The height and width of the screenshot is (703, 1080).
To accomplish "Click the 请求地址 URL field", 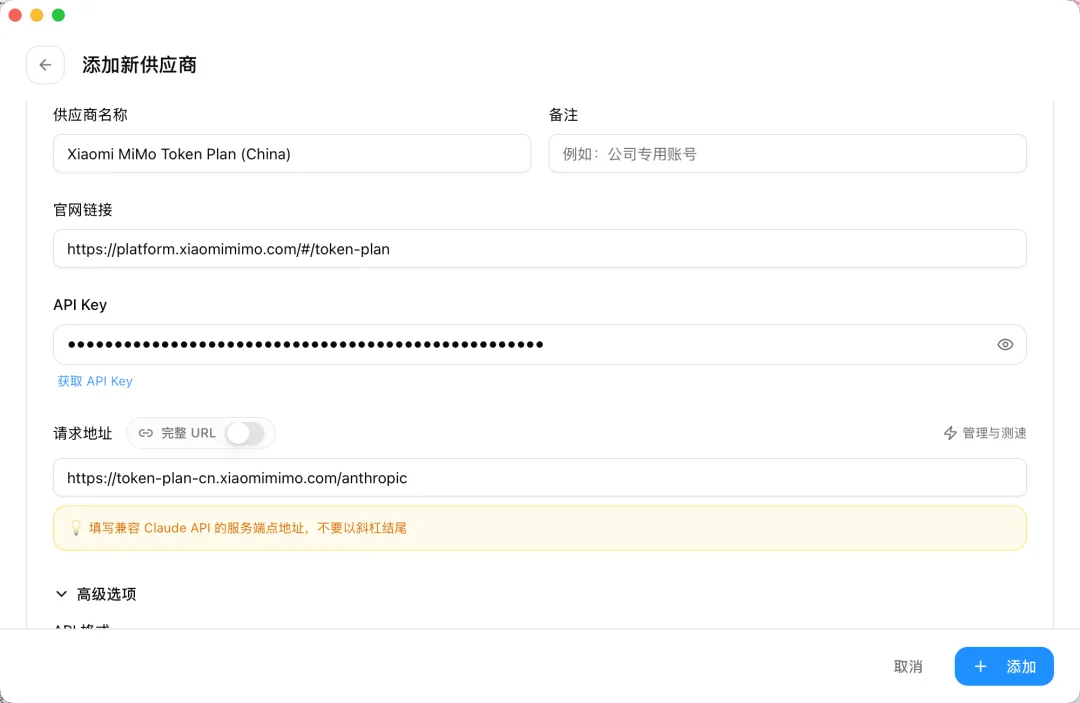I will (540, 478).
